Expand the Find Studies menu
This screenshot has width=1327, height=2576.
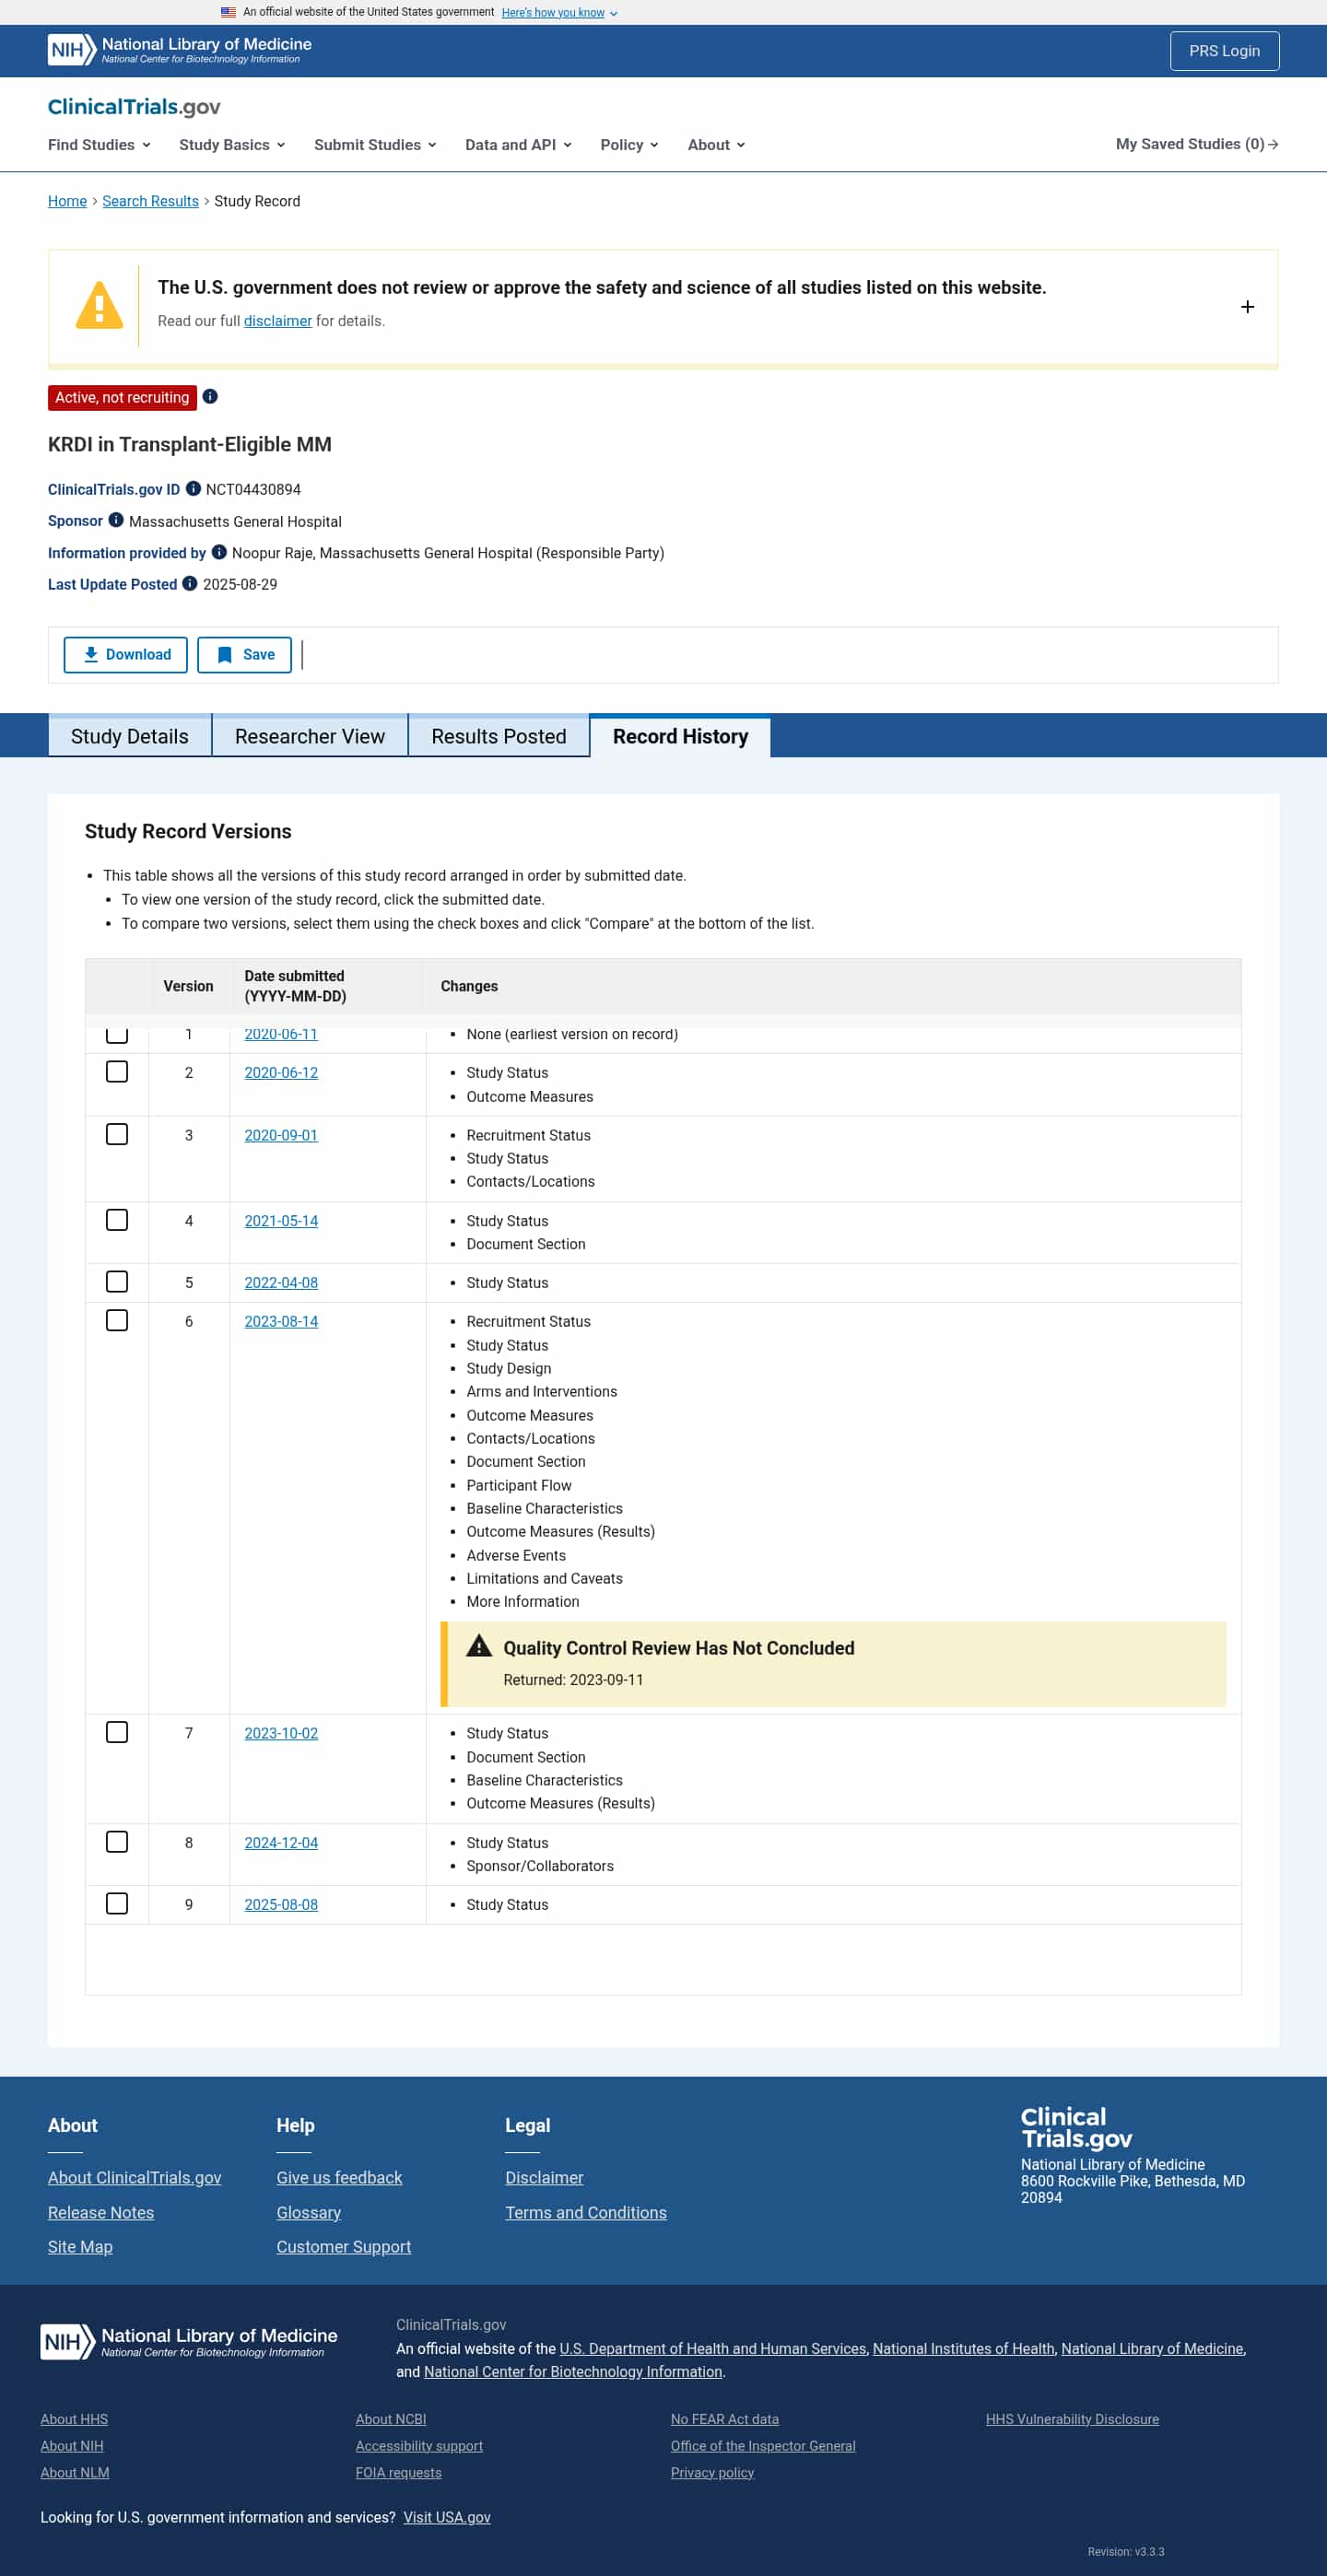99,145
